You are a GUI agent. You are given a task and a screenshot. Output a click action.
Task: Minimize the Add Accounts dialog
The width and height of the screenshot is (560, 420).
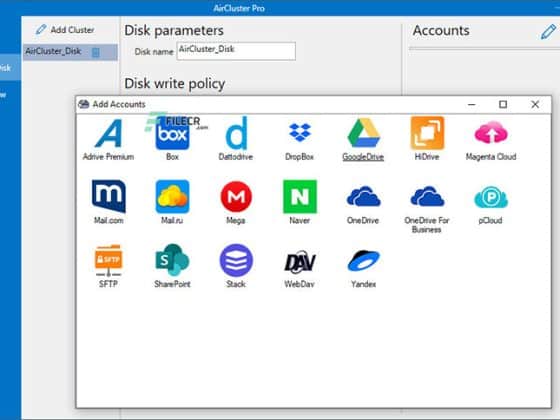pyautogui.click(x=471, y=104)
